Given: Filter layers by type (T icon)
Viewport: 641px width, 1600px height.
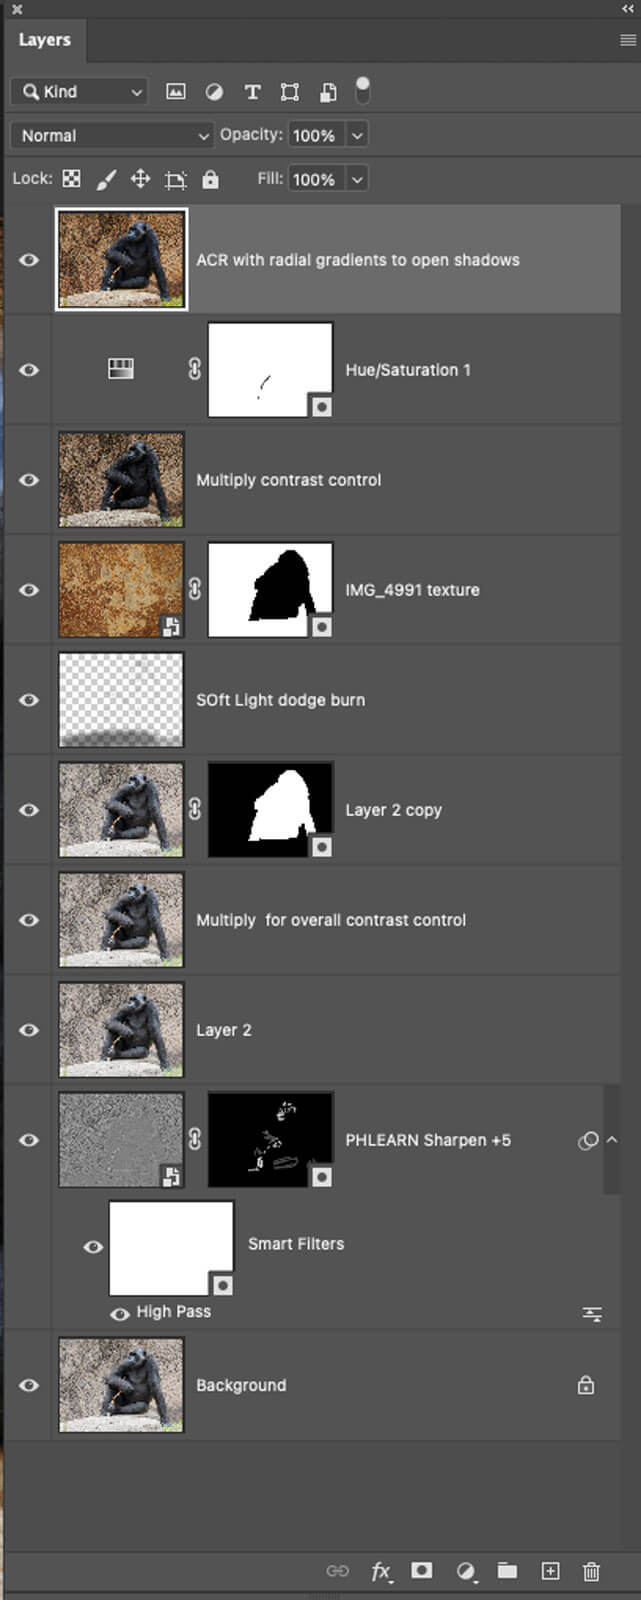Looking at the screenshot, I should (x=252, y=92).
